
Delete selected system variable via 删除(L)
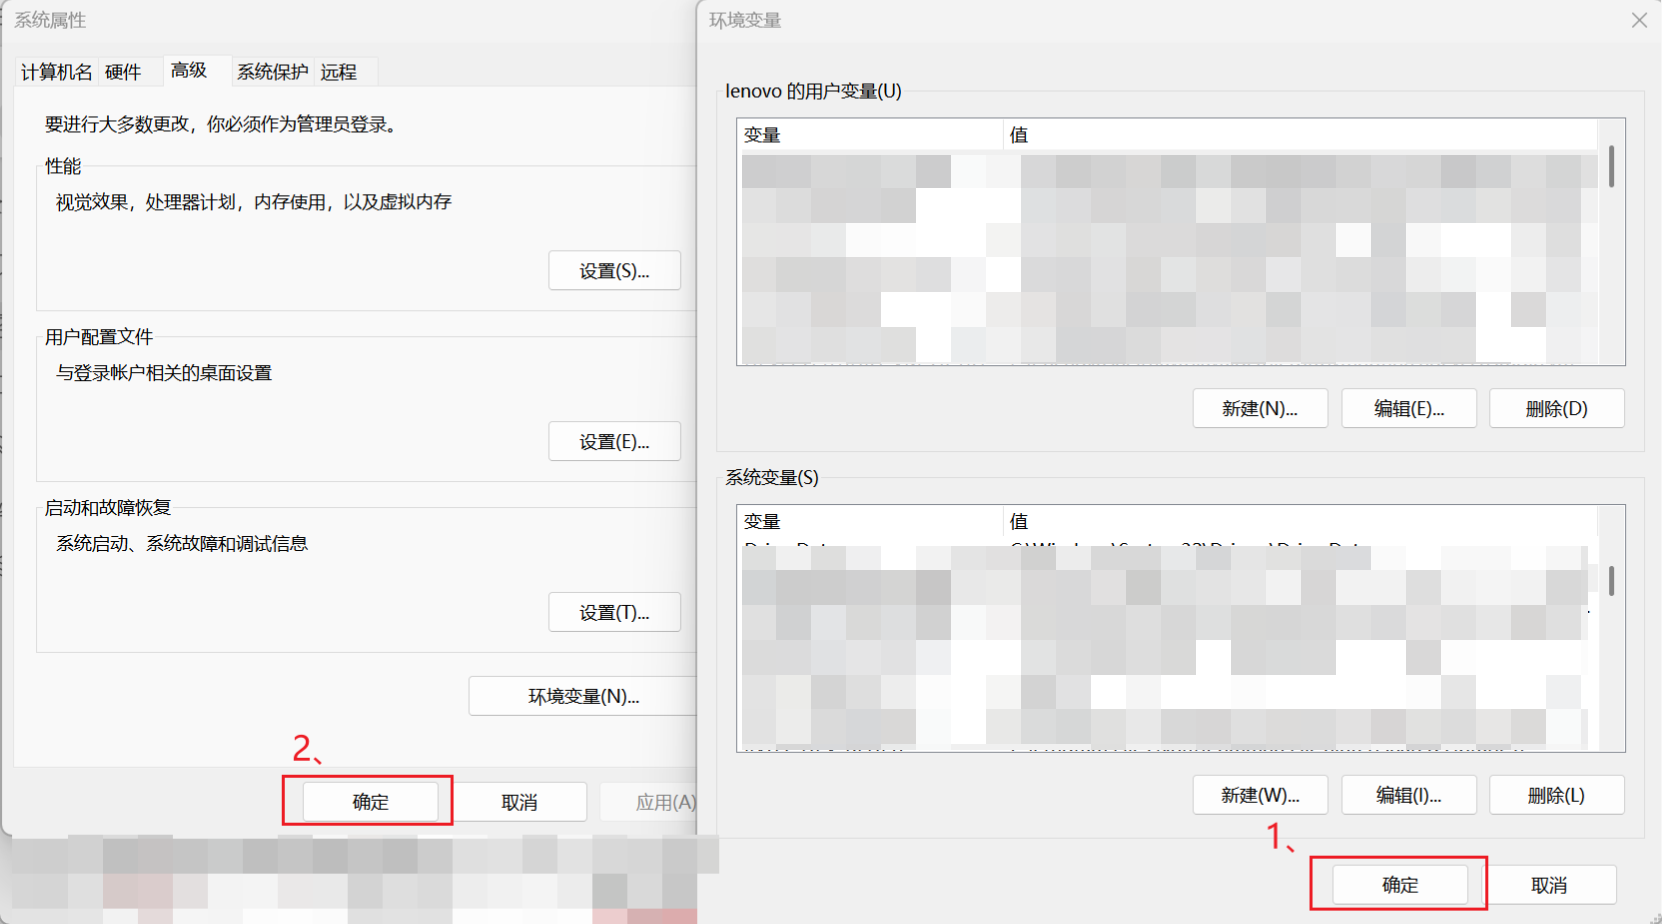pos(1556,795)
